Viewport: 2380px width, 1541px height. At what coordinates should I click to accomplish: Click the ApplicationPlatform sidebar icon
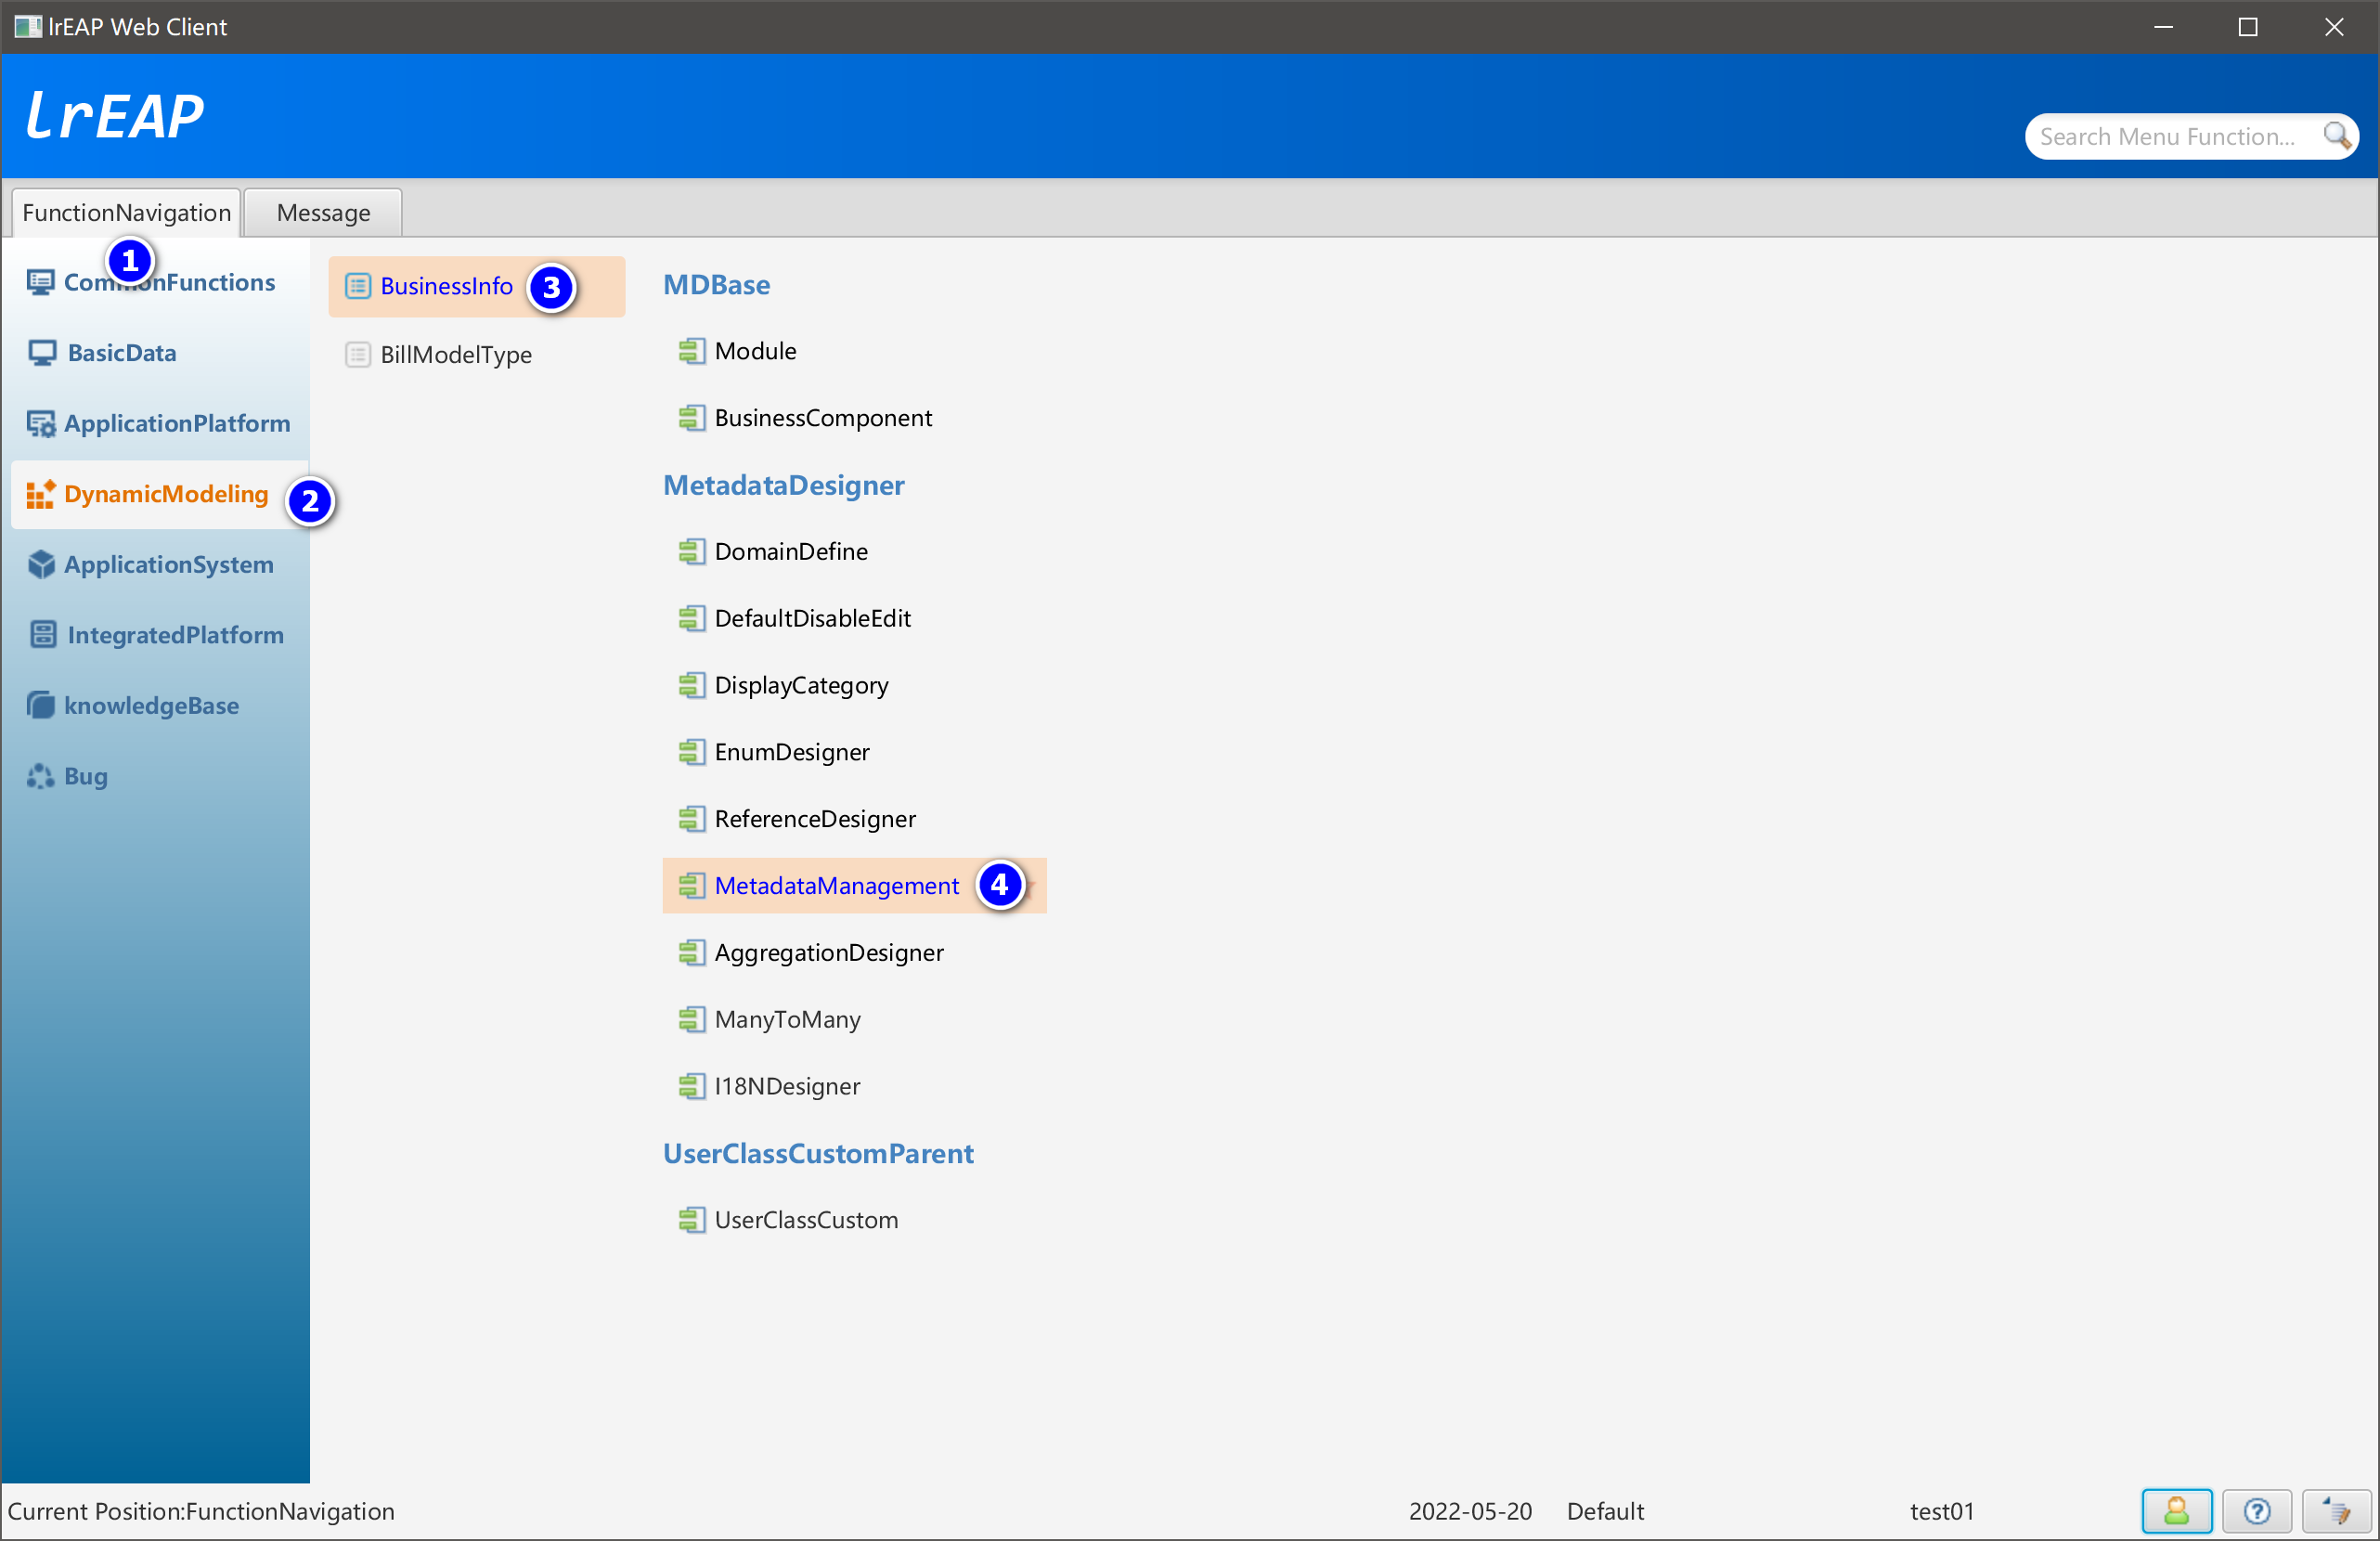tap(41, 424)
